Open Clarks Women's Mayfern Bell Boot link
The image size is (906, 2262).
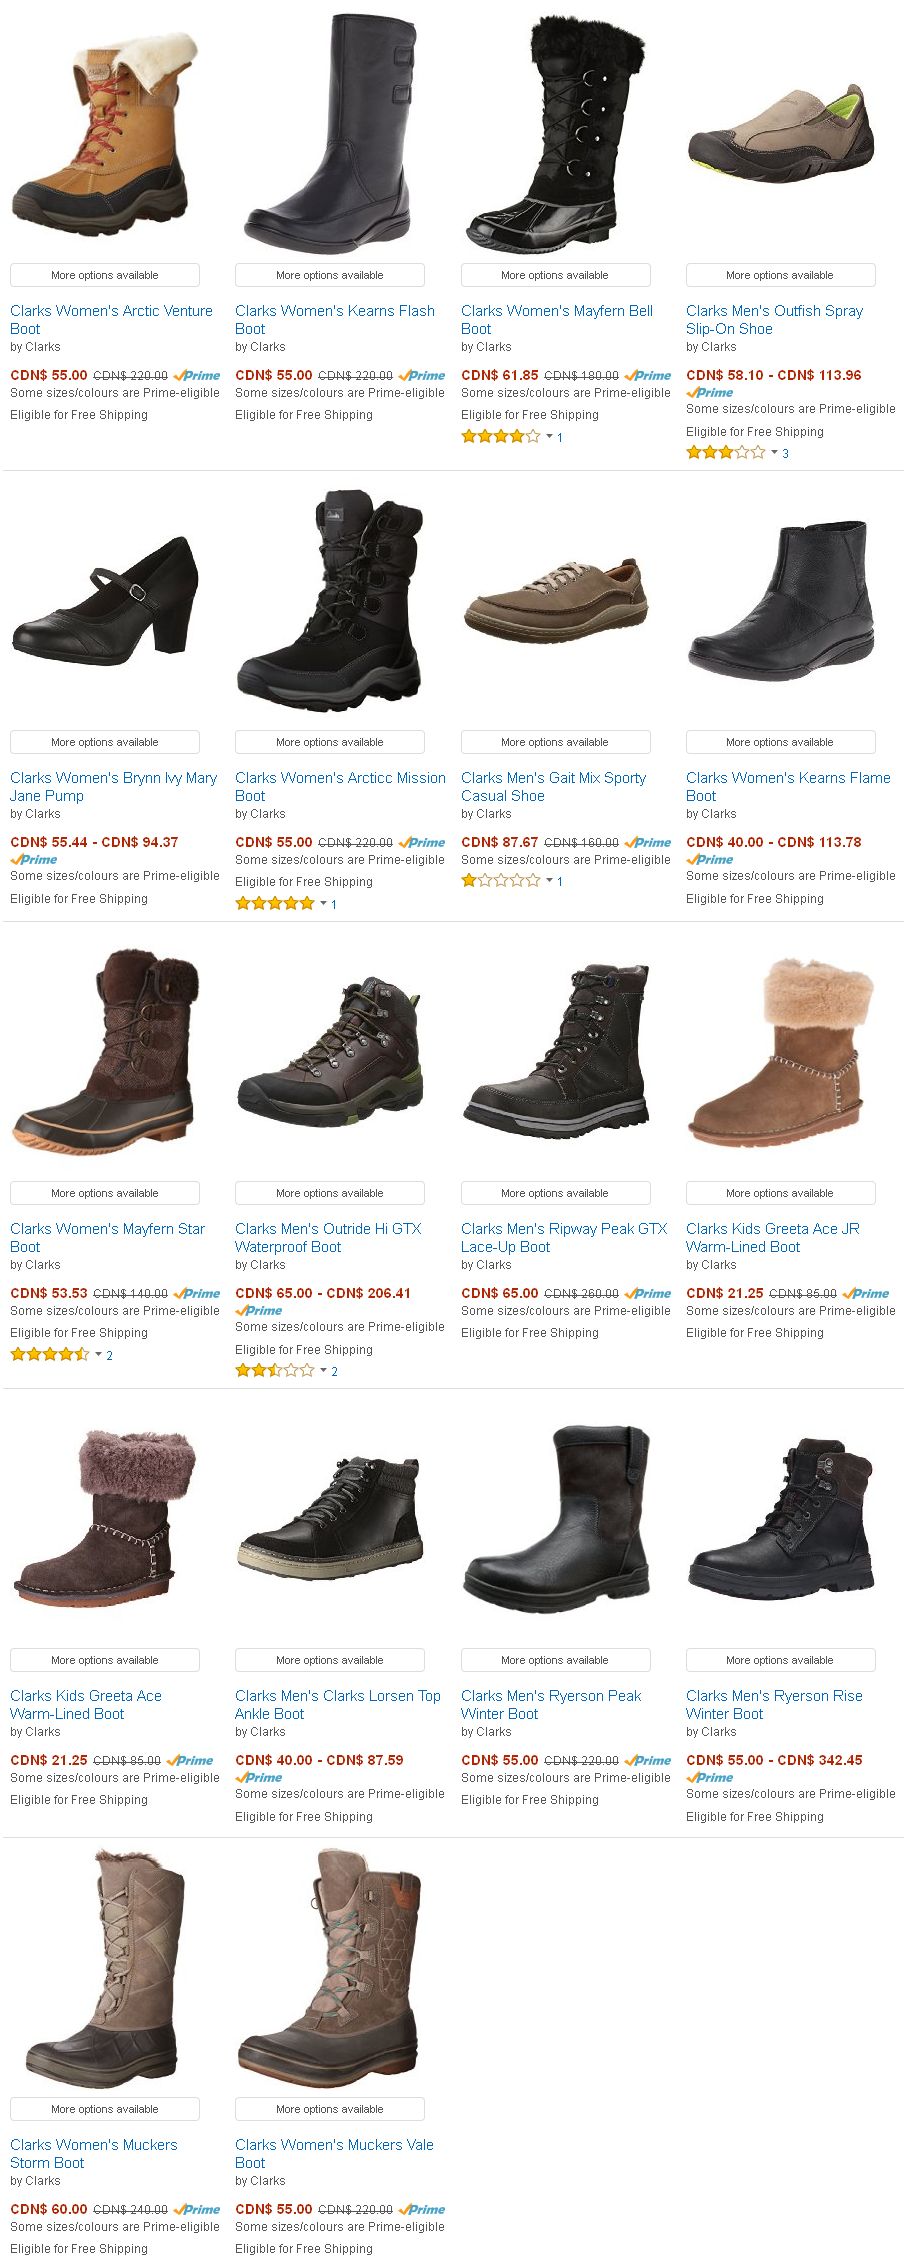coord(557,319)
